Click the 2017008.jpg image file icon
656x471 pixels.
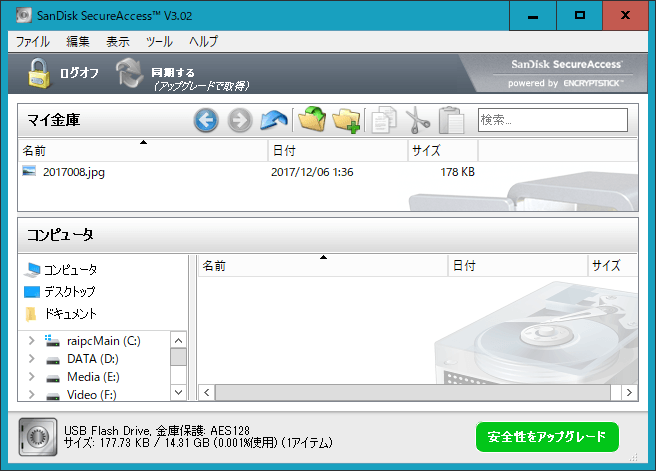point(29,171)
